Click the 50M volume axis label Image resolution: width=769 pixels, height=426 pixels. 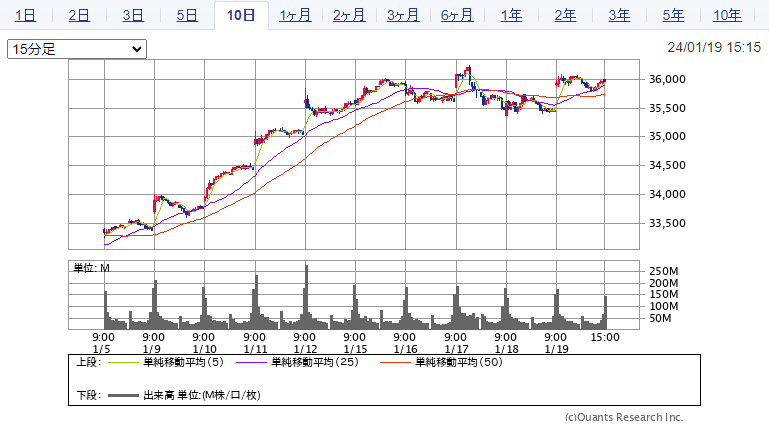[x=660, y=318]
